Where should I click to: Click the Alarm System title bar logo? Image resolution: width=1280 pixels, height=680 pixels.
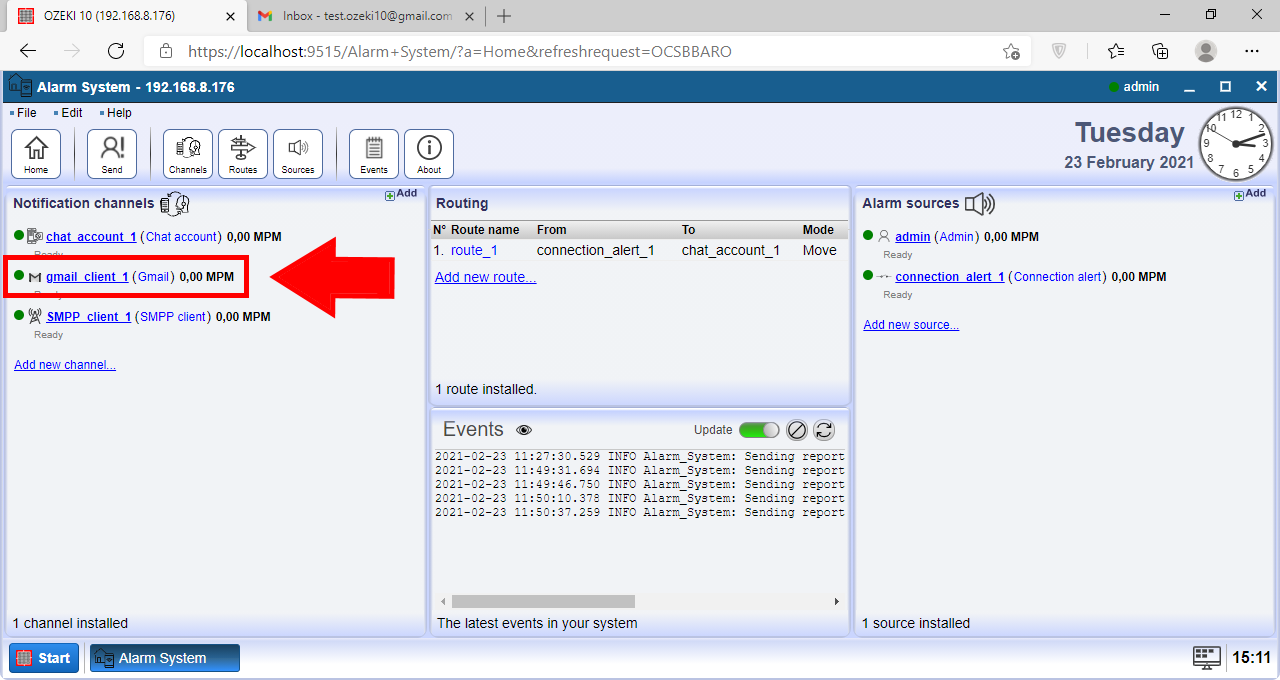point(20,87)
